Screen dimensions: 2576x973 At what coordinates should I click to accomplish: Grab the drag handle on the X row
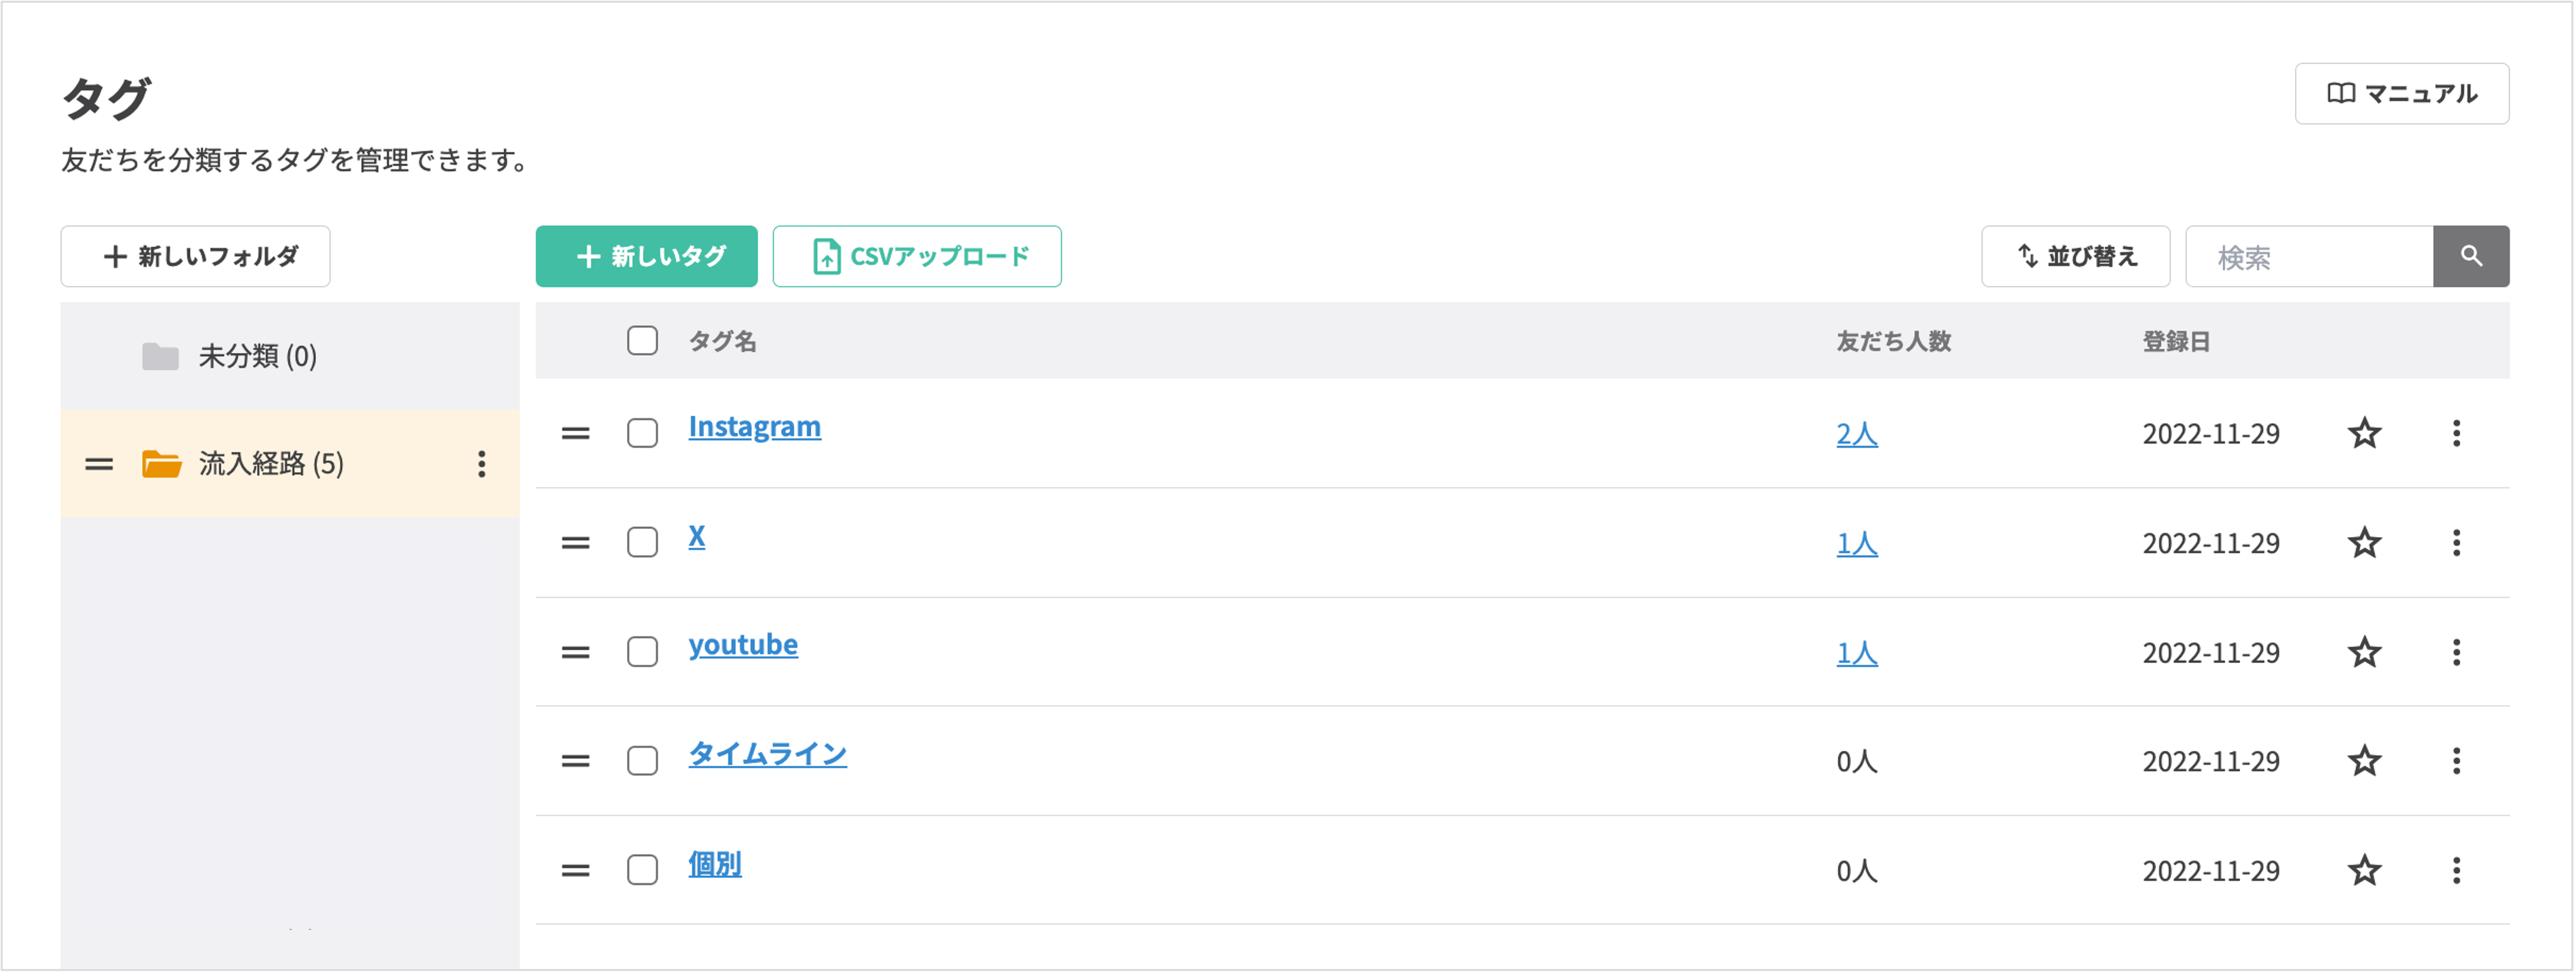576,543
